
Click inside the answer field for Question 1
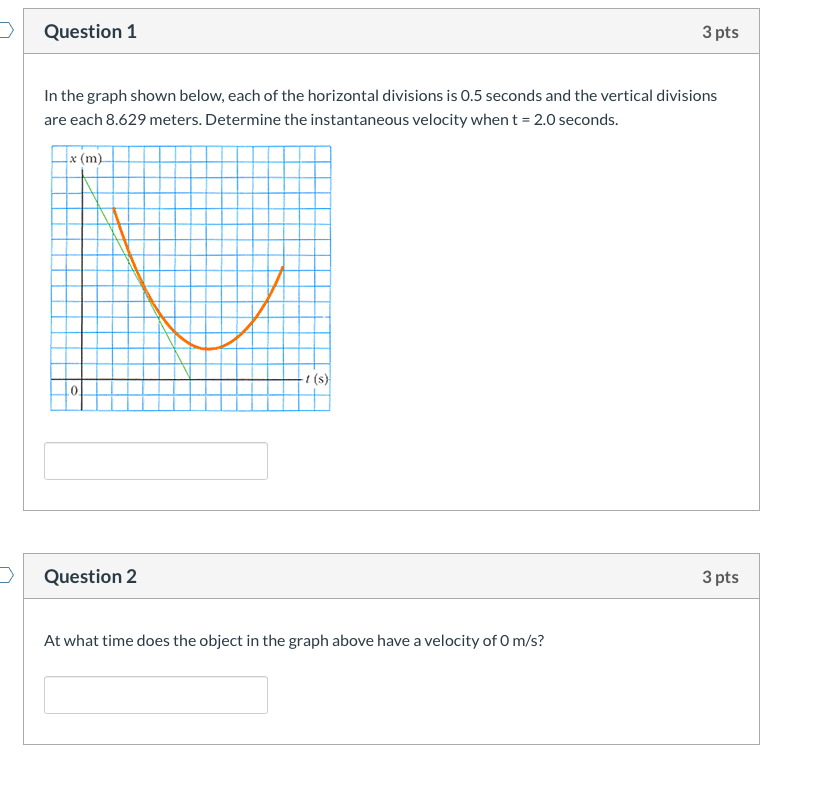(155, 460)
